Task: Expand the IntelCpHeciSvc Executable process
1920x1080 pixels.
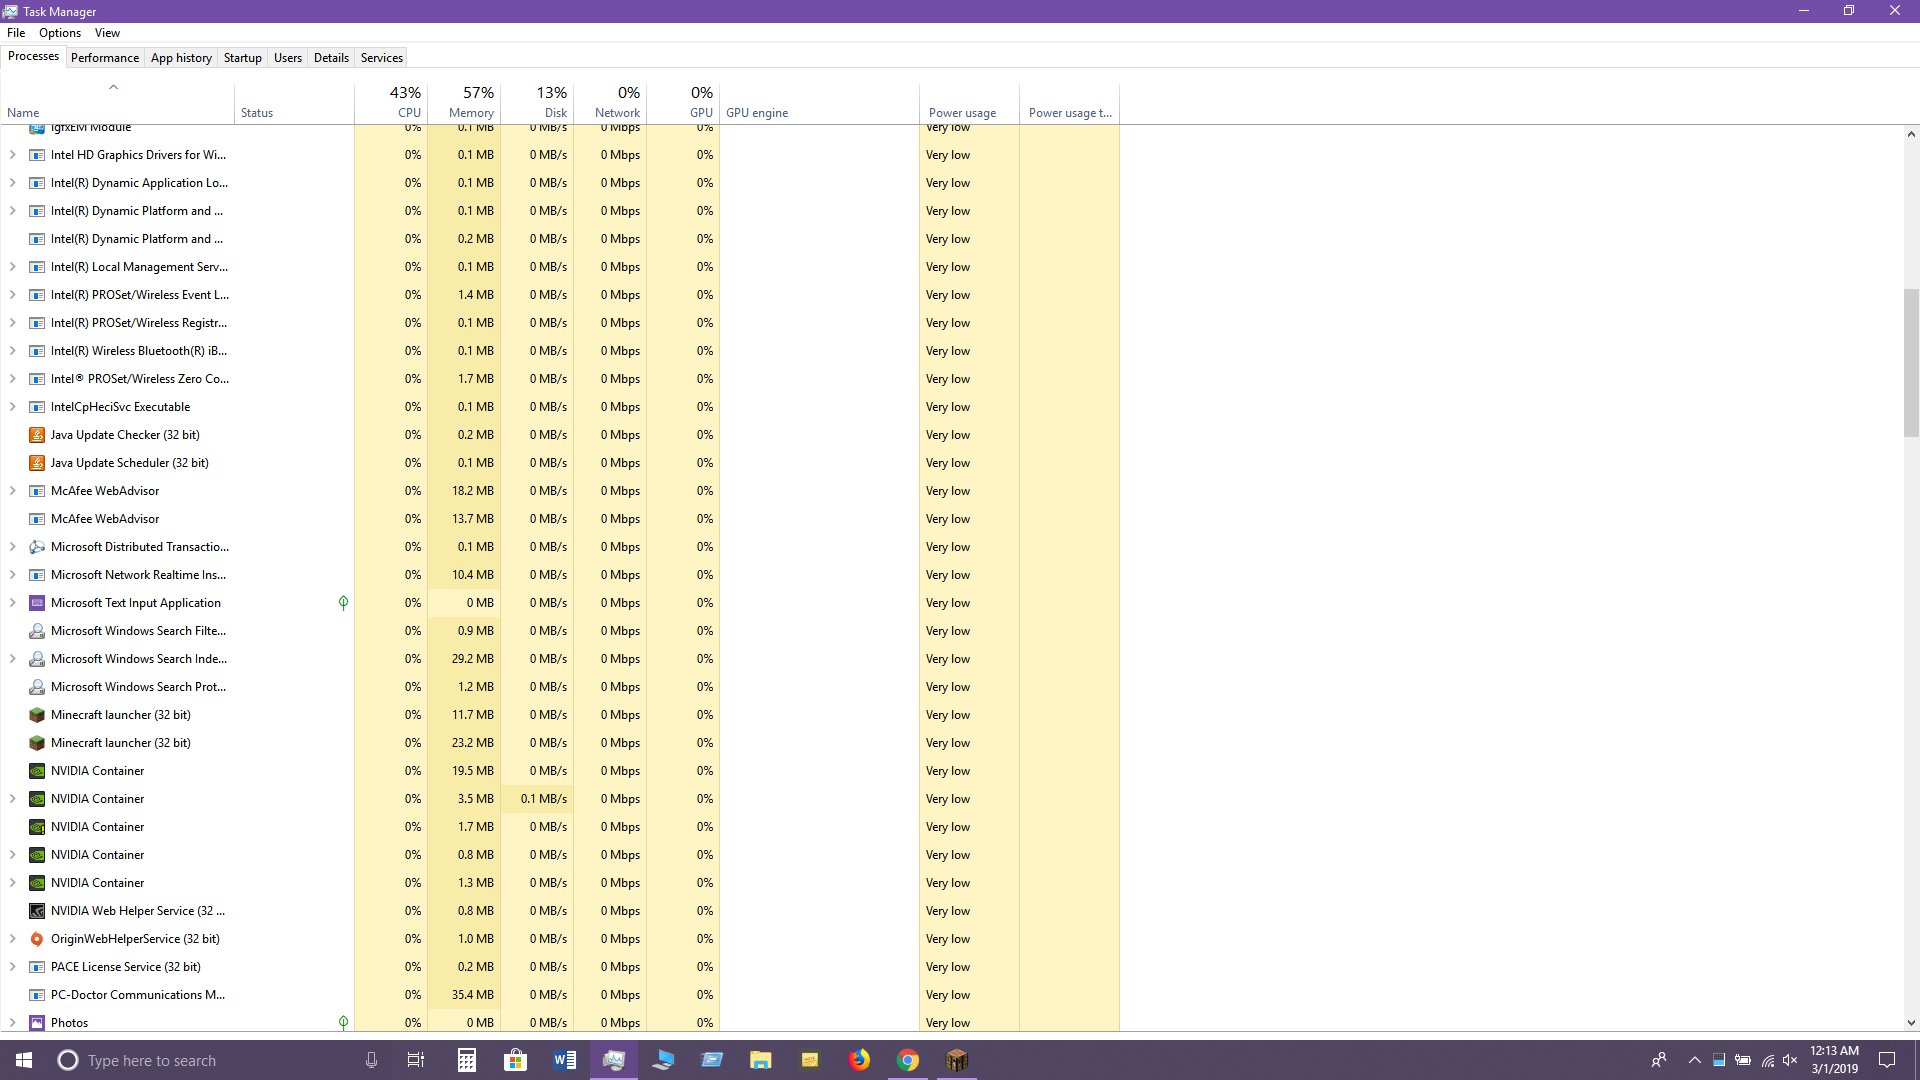Action: 12,407
